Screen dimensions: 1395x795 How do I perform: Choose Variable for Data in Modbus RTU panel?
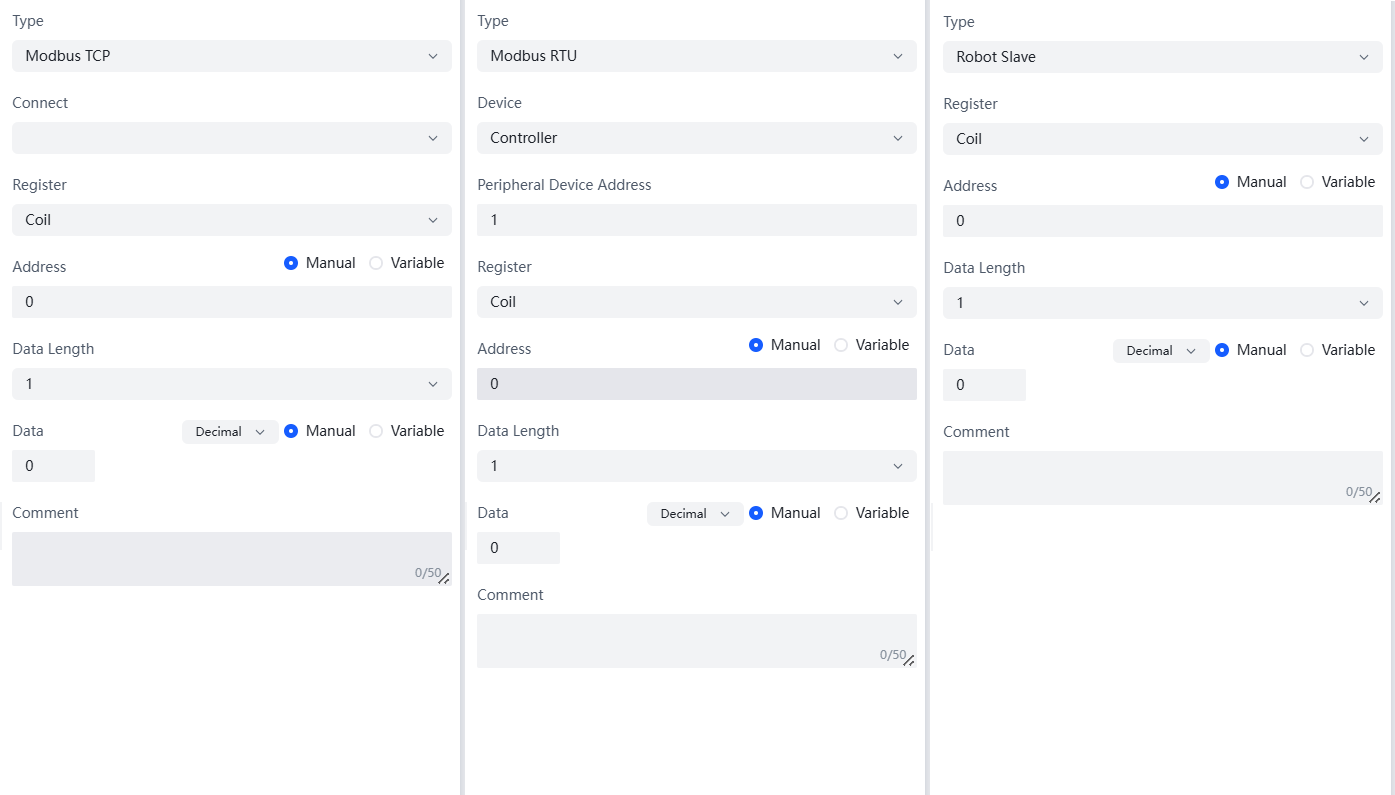click(841, 513)
